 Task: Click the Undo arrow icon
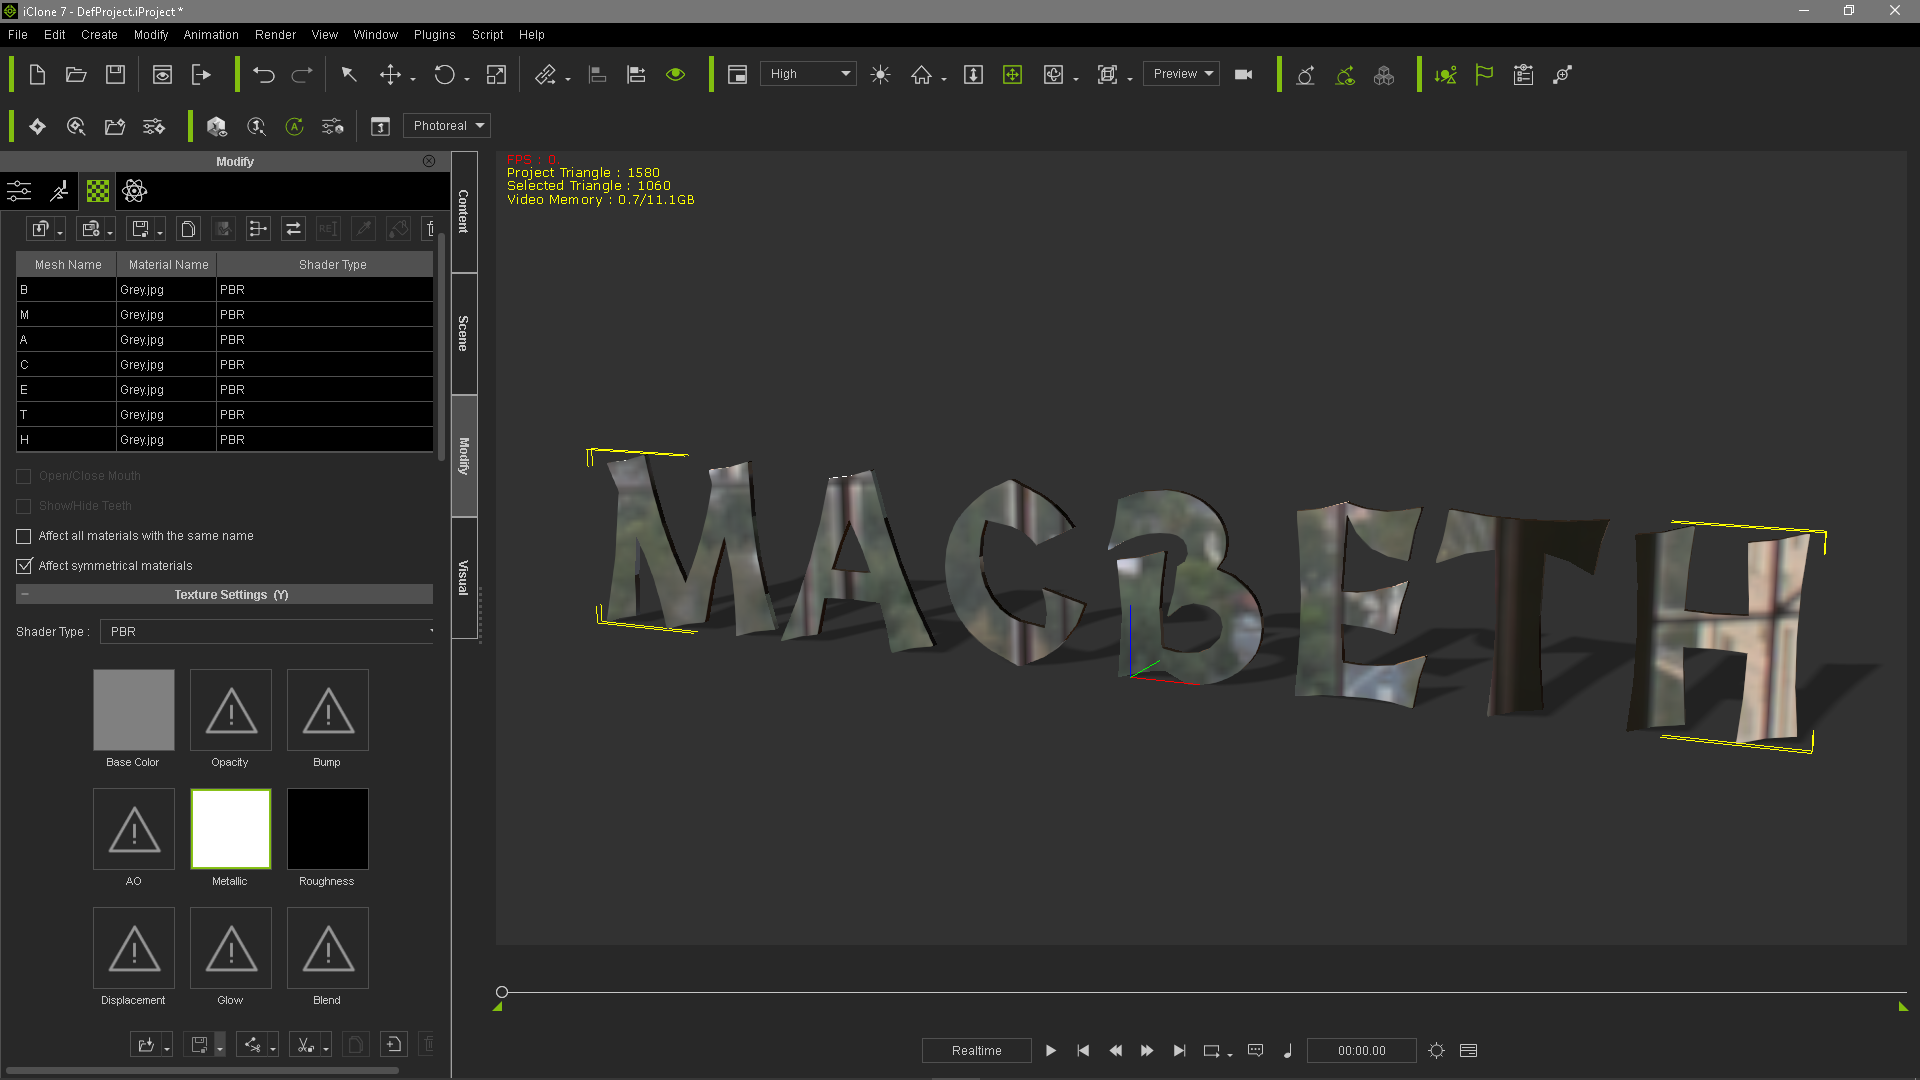(x=264, y=74)
